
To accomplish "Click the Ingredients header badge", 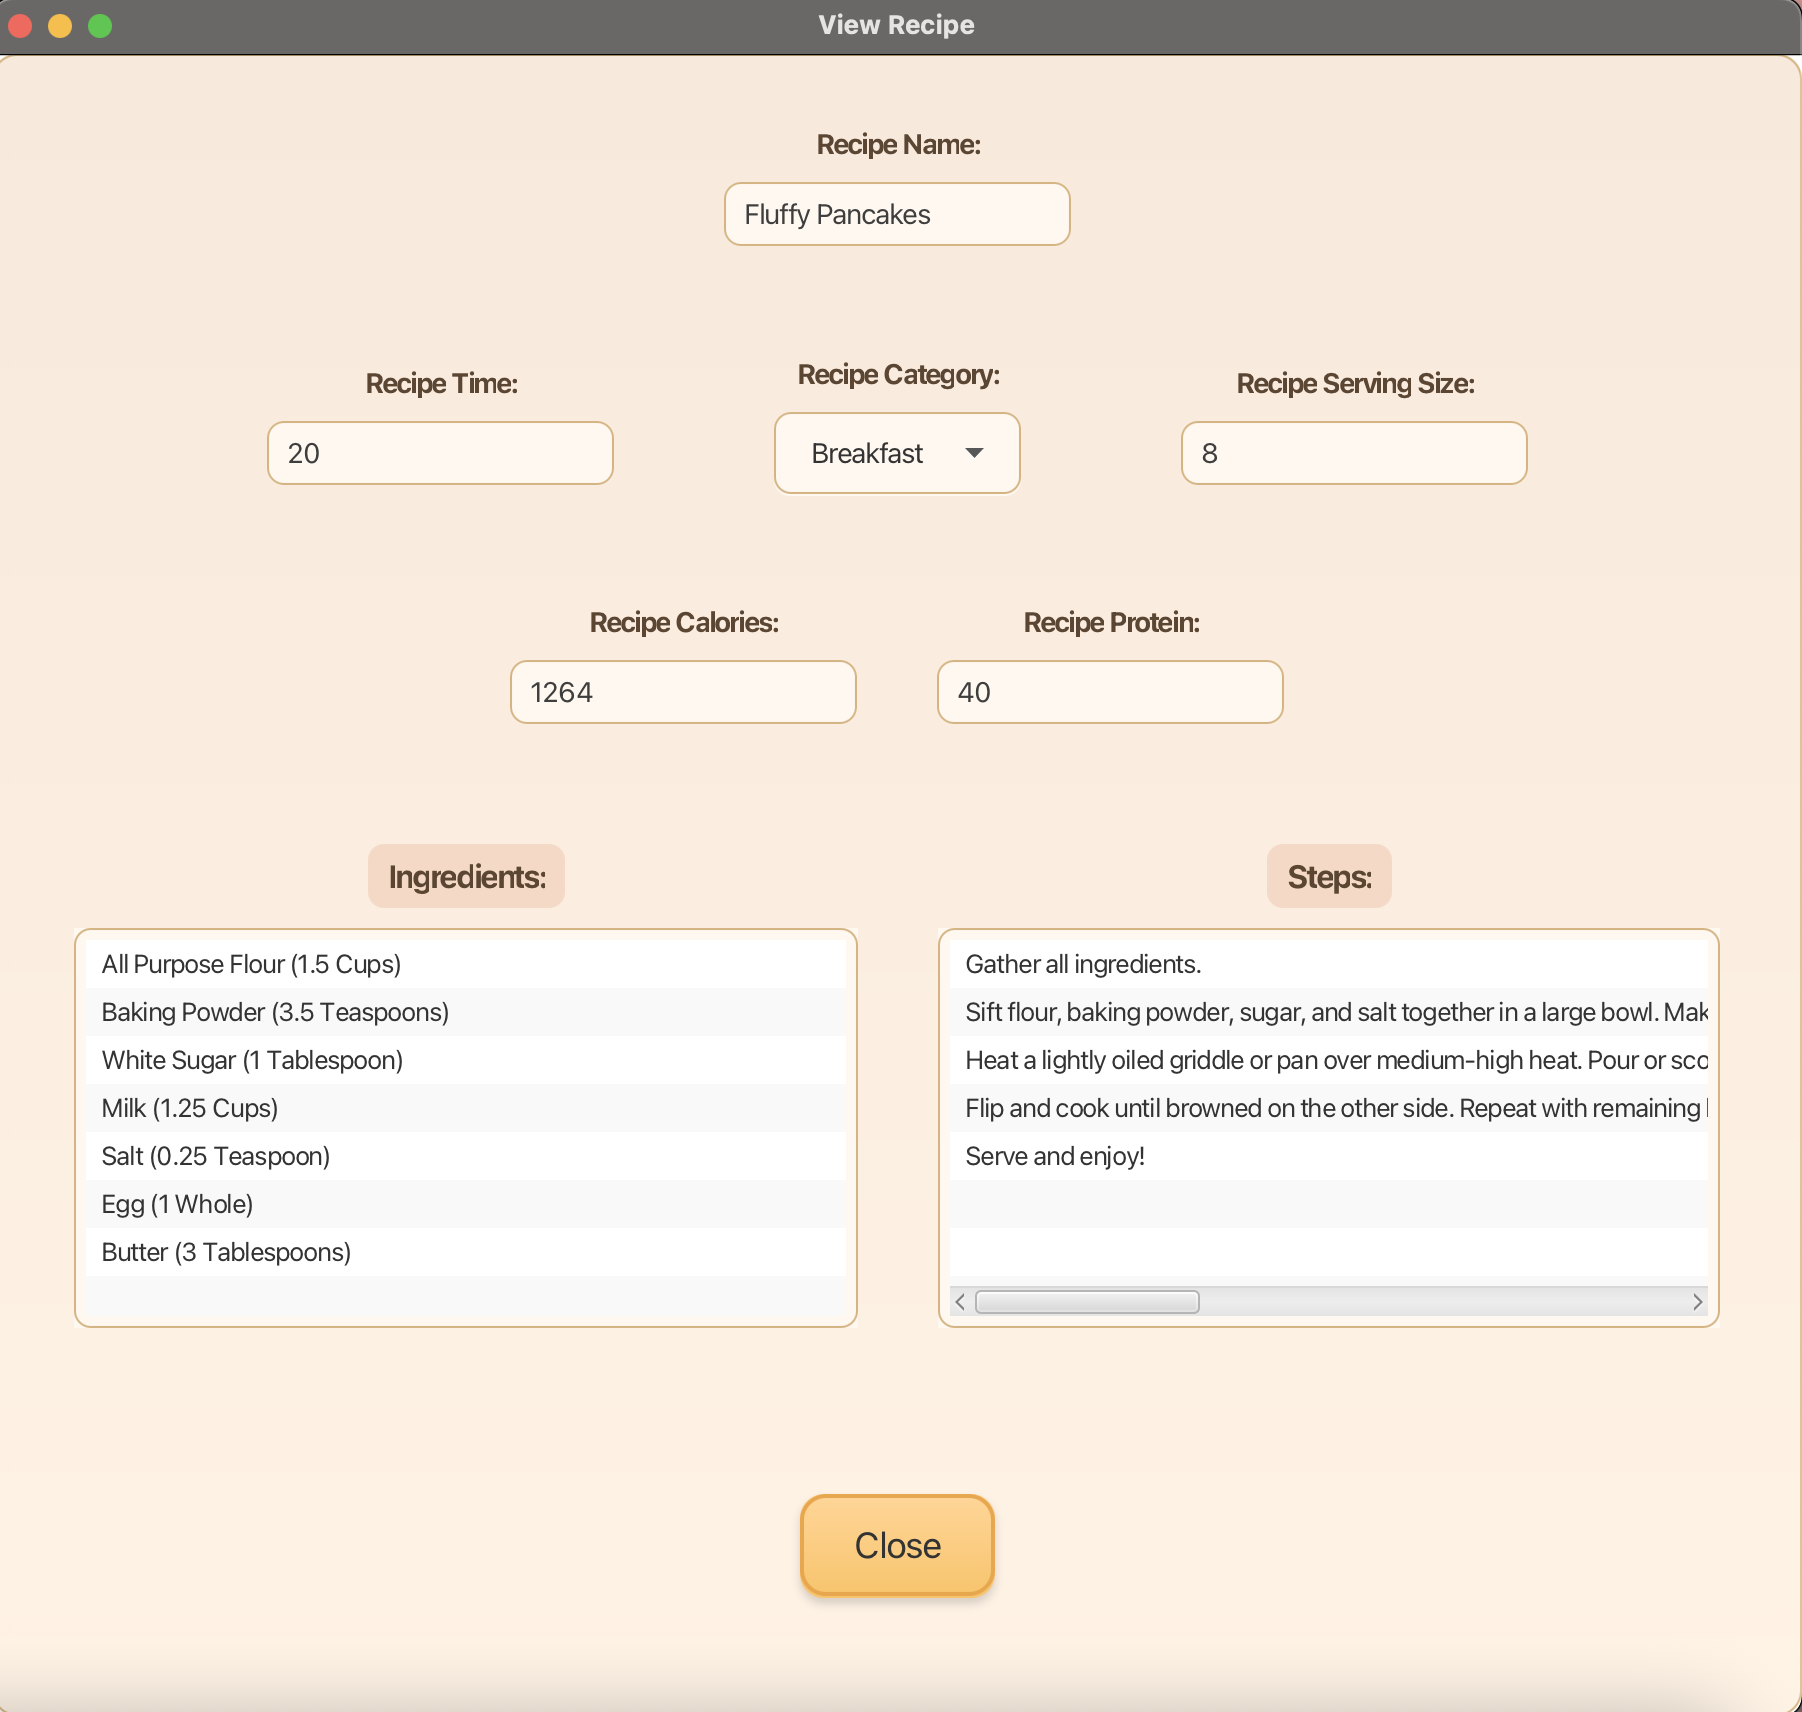I will [x=465, y=876].
